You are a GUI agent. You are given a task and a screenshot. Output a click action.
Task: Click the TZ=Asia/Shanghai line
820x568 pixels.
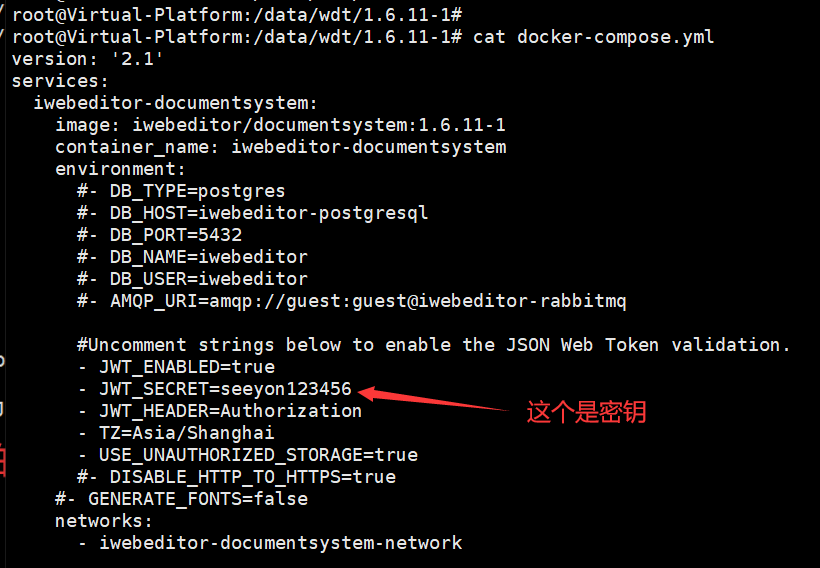click(176, 433)
